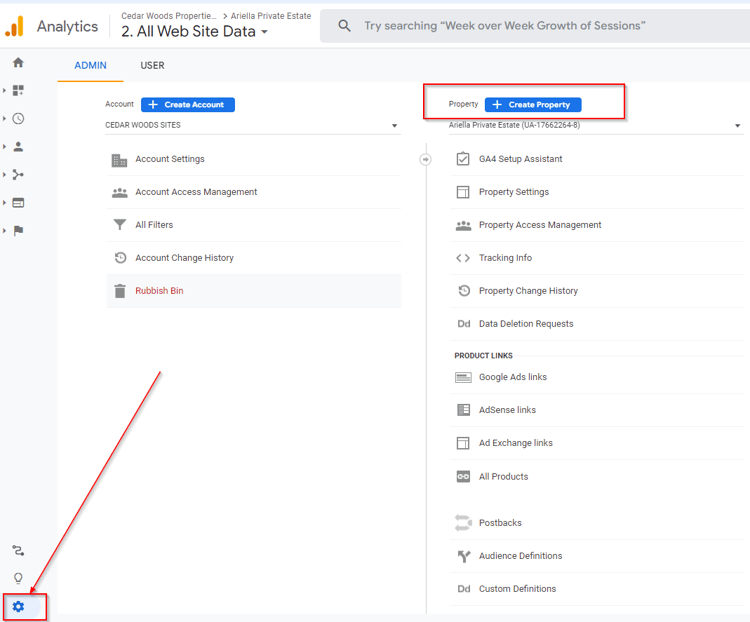The width and height of the screenshot is (750, 622).
Task: Open Account Access Management
Action: coord(254,192)
